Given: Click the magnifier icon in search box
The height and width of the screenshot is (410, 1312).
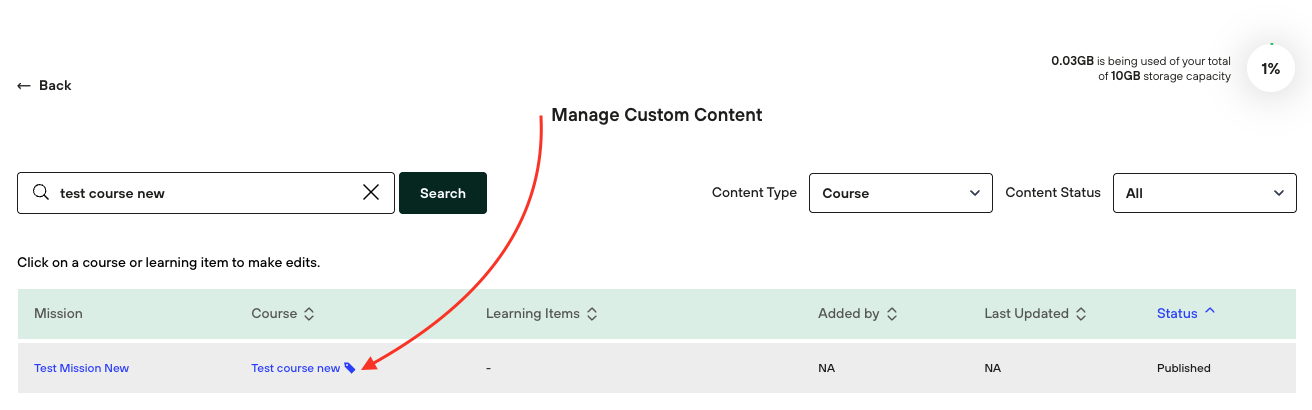Looking at the screenshot, I should coord(41,193).
